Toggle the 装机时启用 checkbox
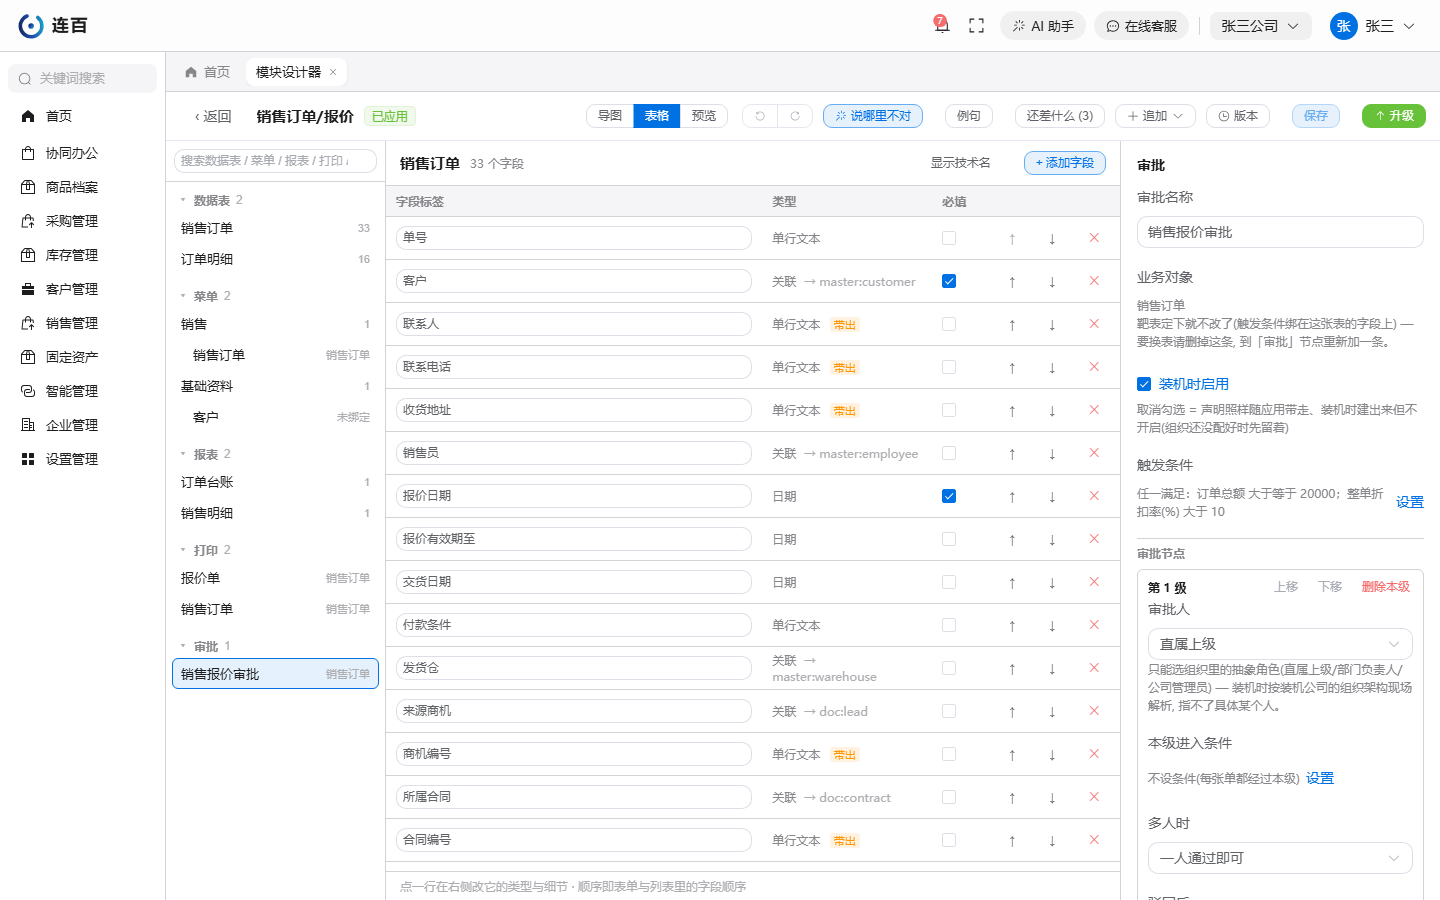Viewport: 1440px width, 900px height. coord(1144,384)
